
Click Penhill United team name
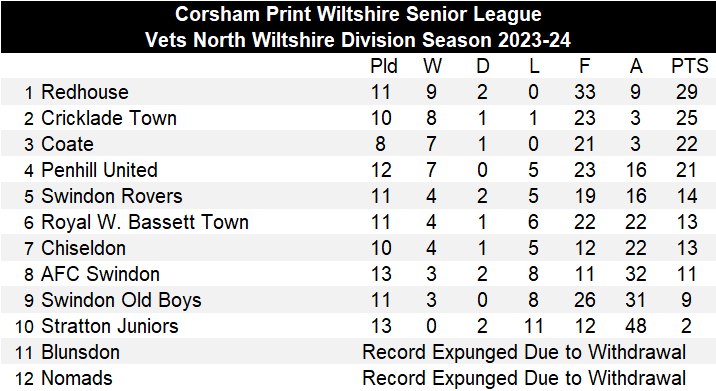pyautogui.click(x=99, y=170)
